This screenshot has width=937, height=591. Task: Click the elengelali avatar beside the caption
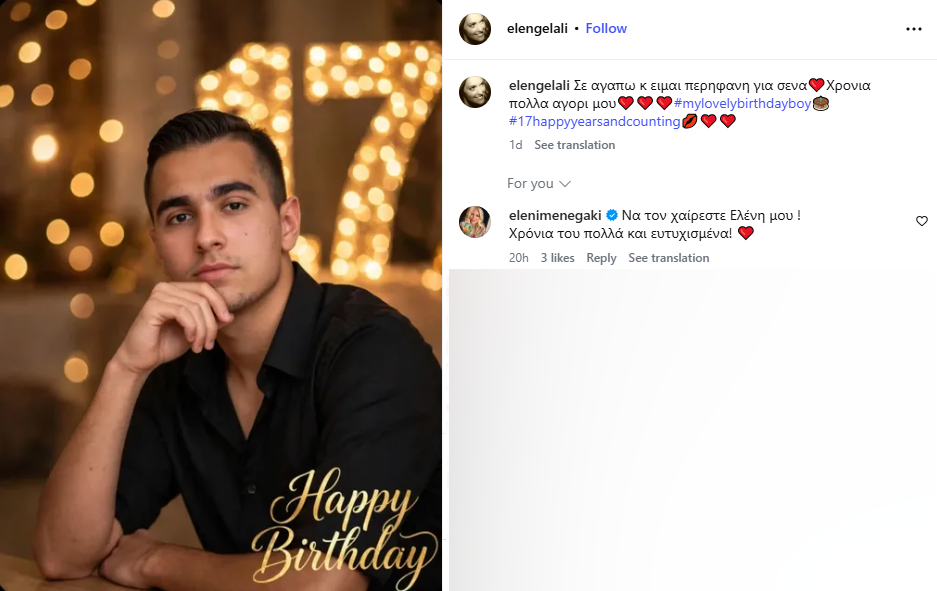474,92
